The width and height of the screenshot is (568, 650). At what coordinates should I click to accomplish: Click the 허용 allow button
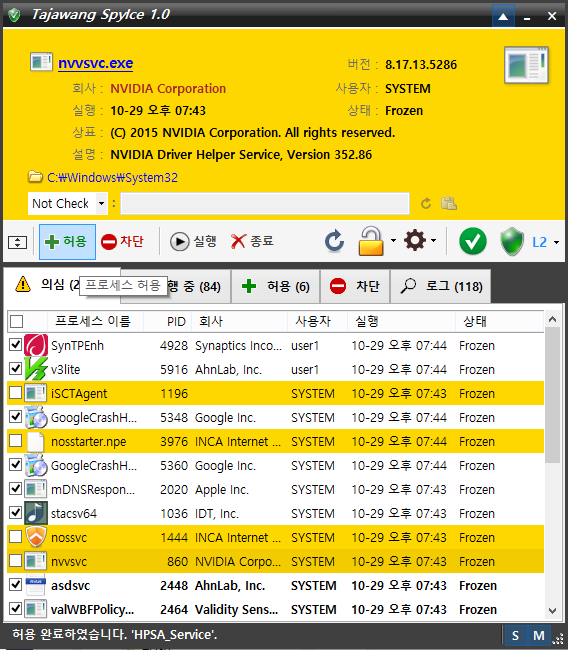(x=67, y=242)
